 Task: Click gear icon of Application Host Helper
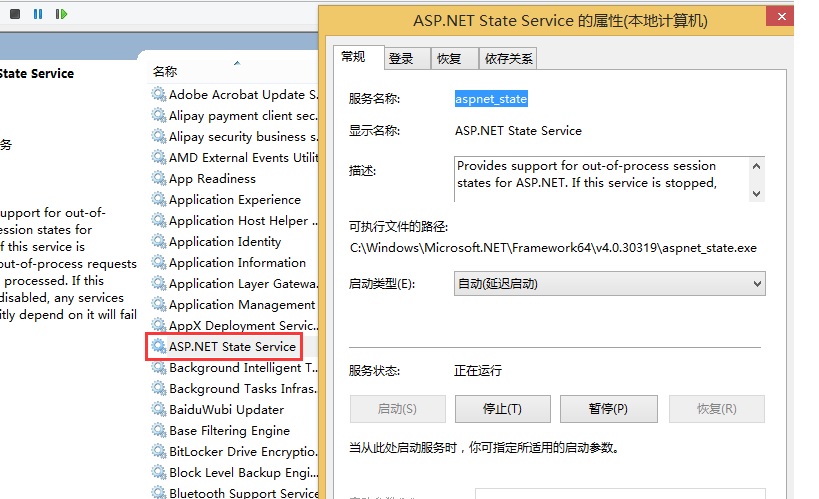pos(159,221)
